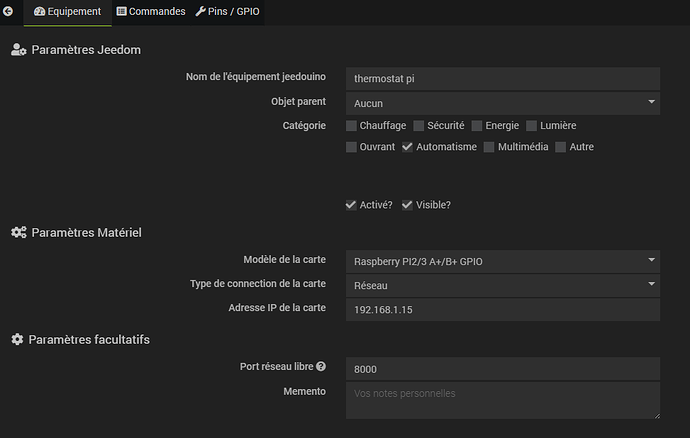Click the Paramètres Matériel gears icon
The image size is (690, 438).
pyautogui.click(x=18, y=233)
